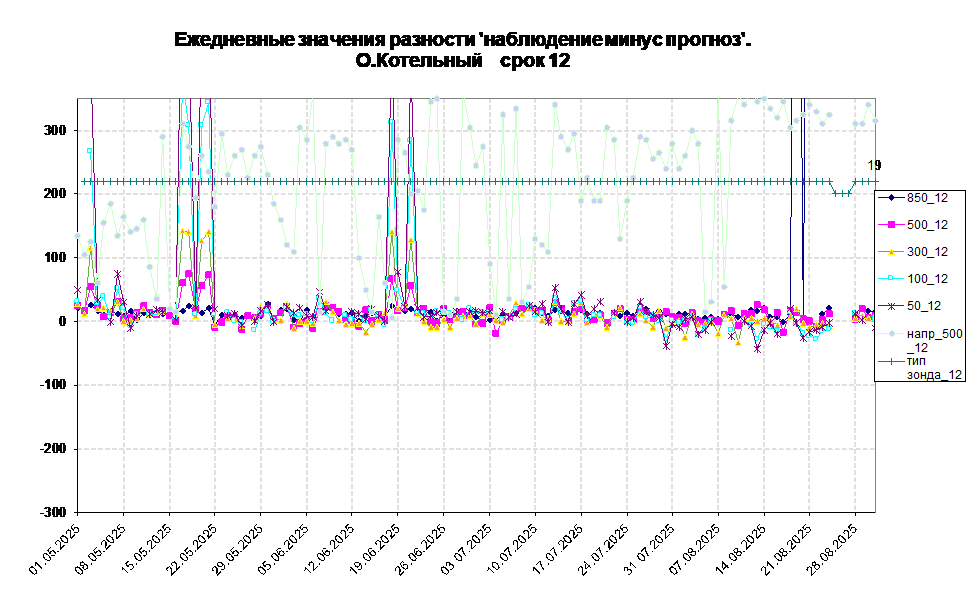
Task: Click the dip in the teal тип зонда line
Action: click(842, 193)
